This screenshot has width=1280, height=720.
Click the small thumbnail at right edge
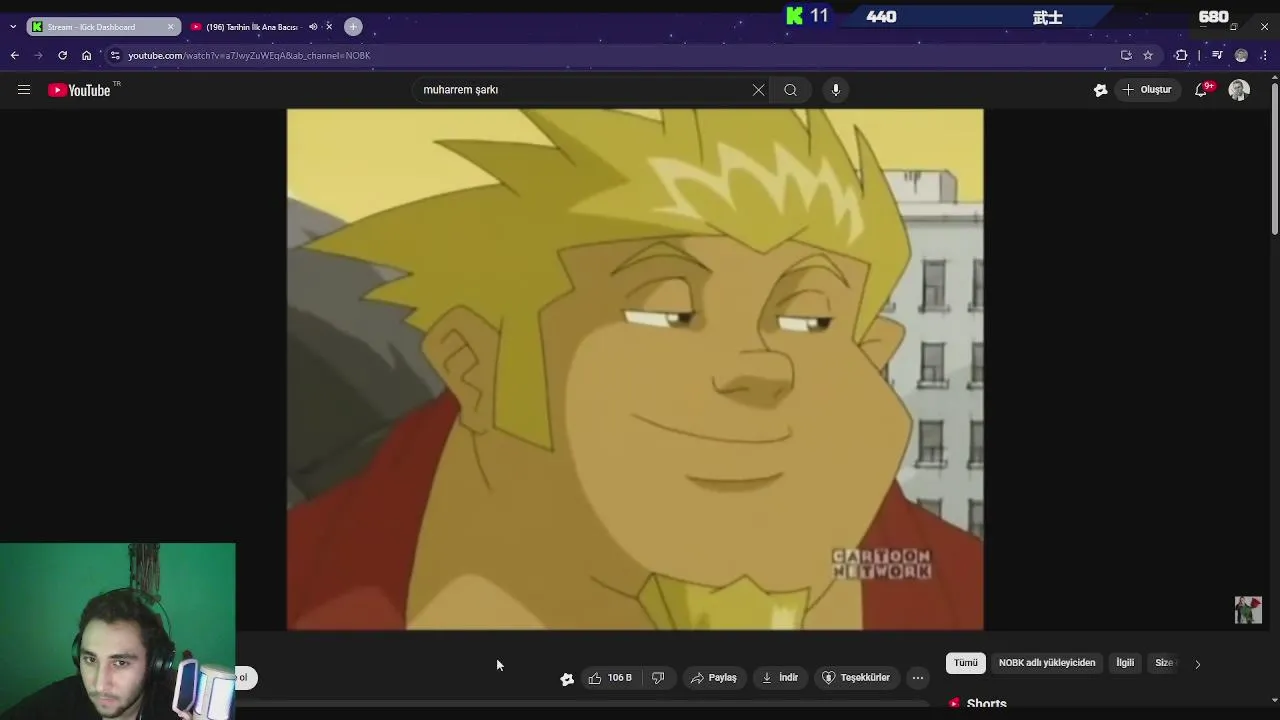(1248, 610)
